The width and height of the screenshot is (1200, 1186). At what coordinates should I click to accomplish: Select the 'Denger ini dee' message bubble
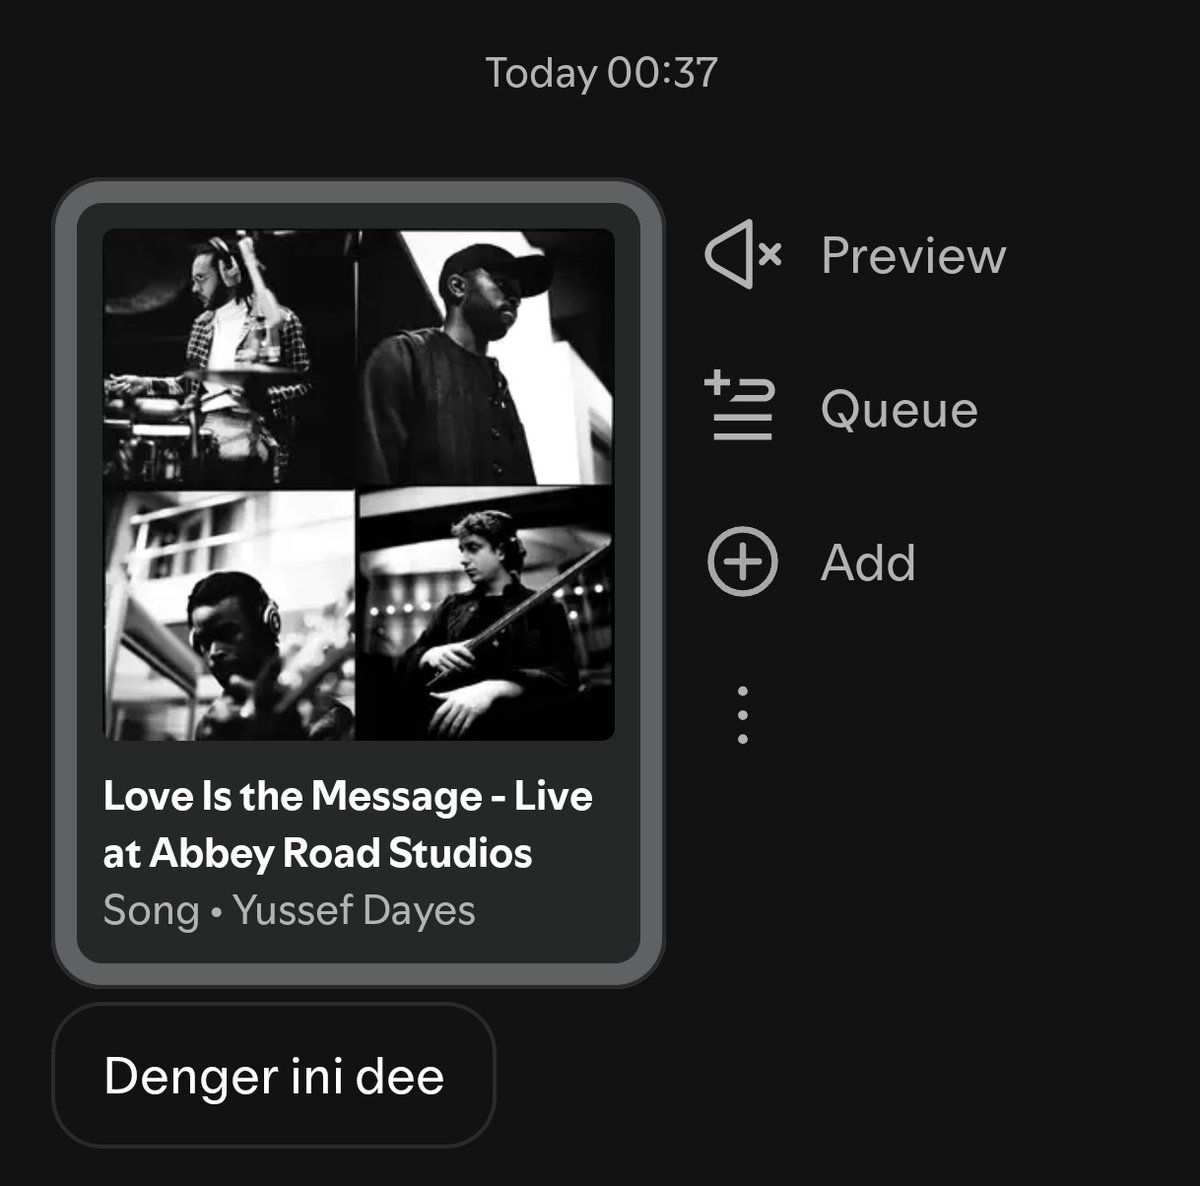274,1076
